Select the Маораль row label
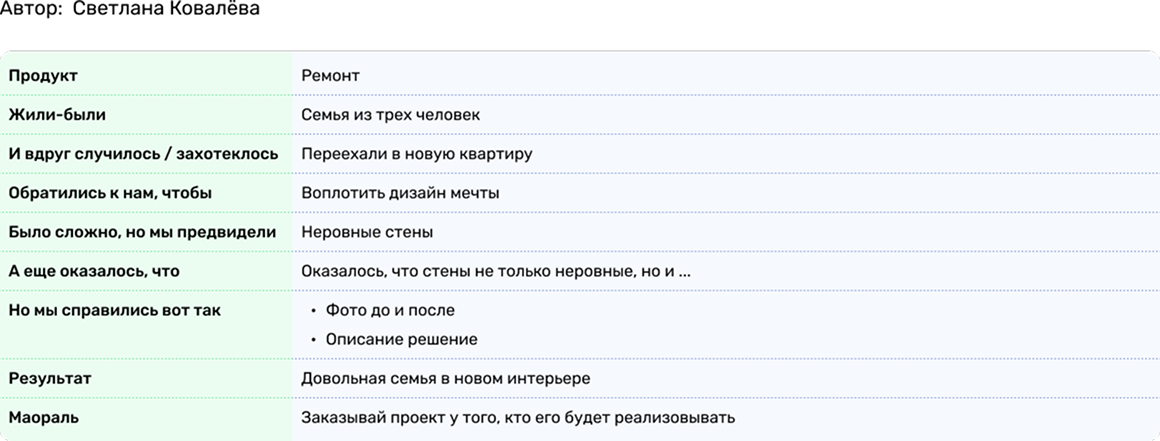 [x=43, y=418]
